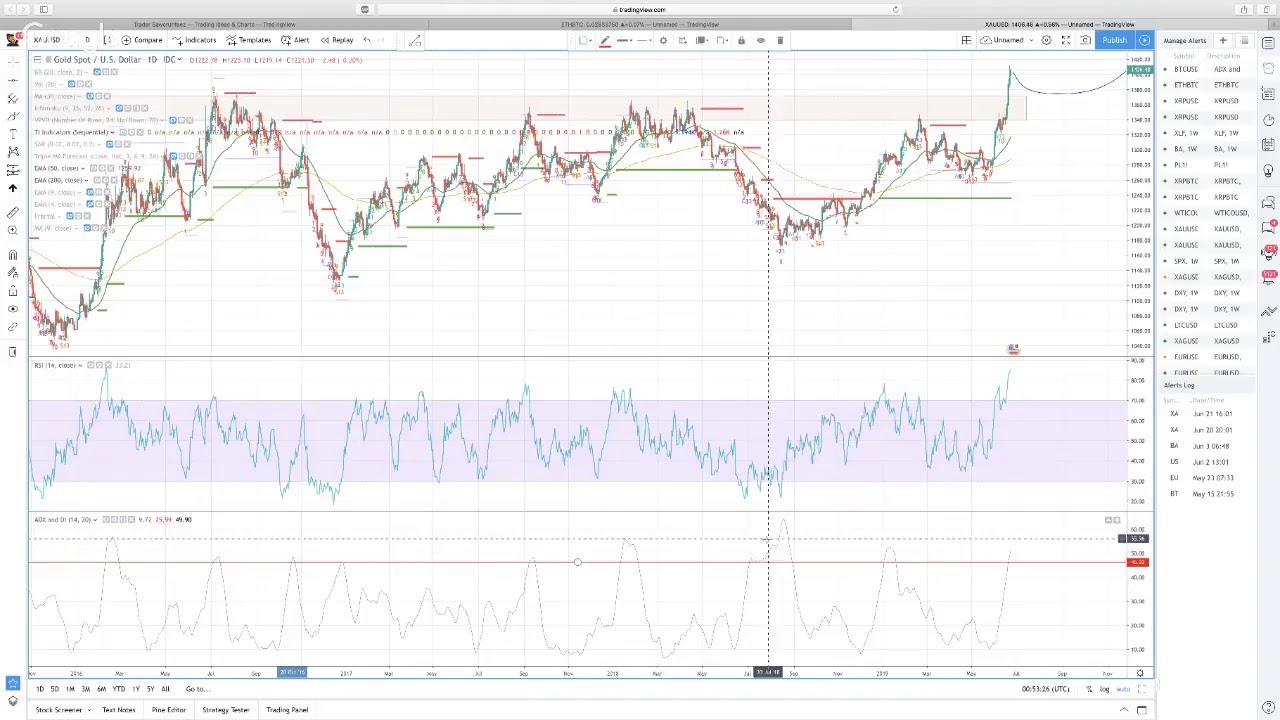Click the Go to... date link
Viewport: 1280px width, 720px height.
click(197, 689)
